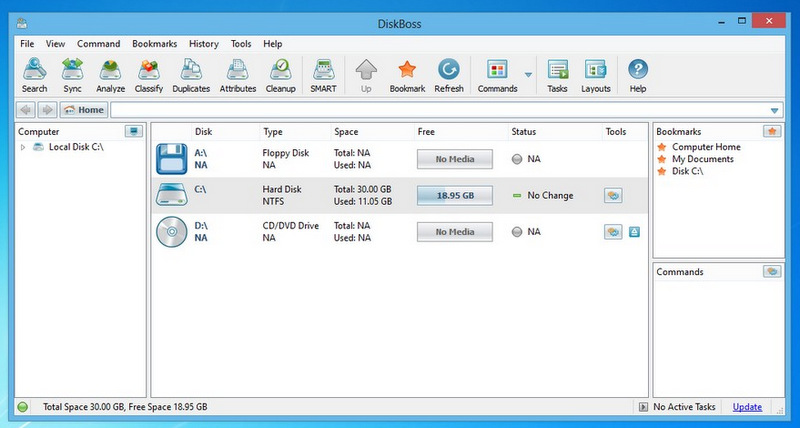Click CD/DVD Drive type text
This screenshot has height=428, width=800.
coord(290,225)
